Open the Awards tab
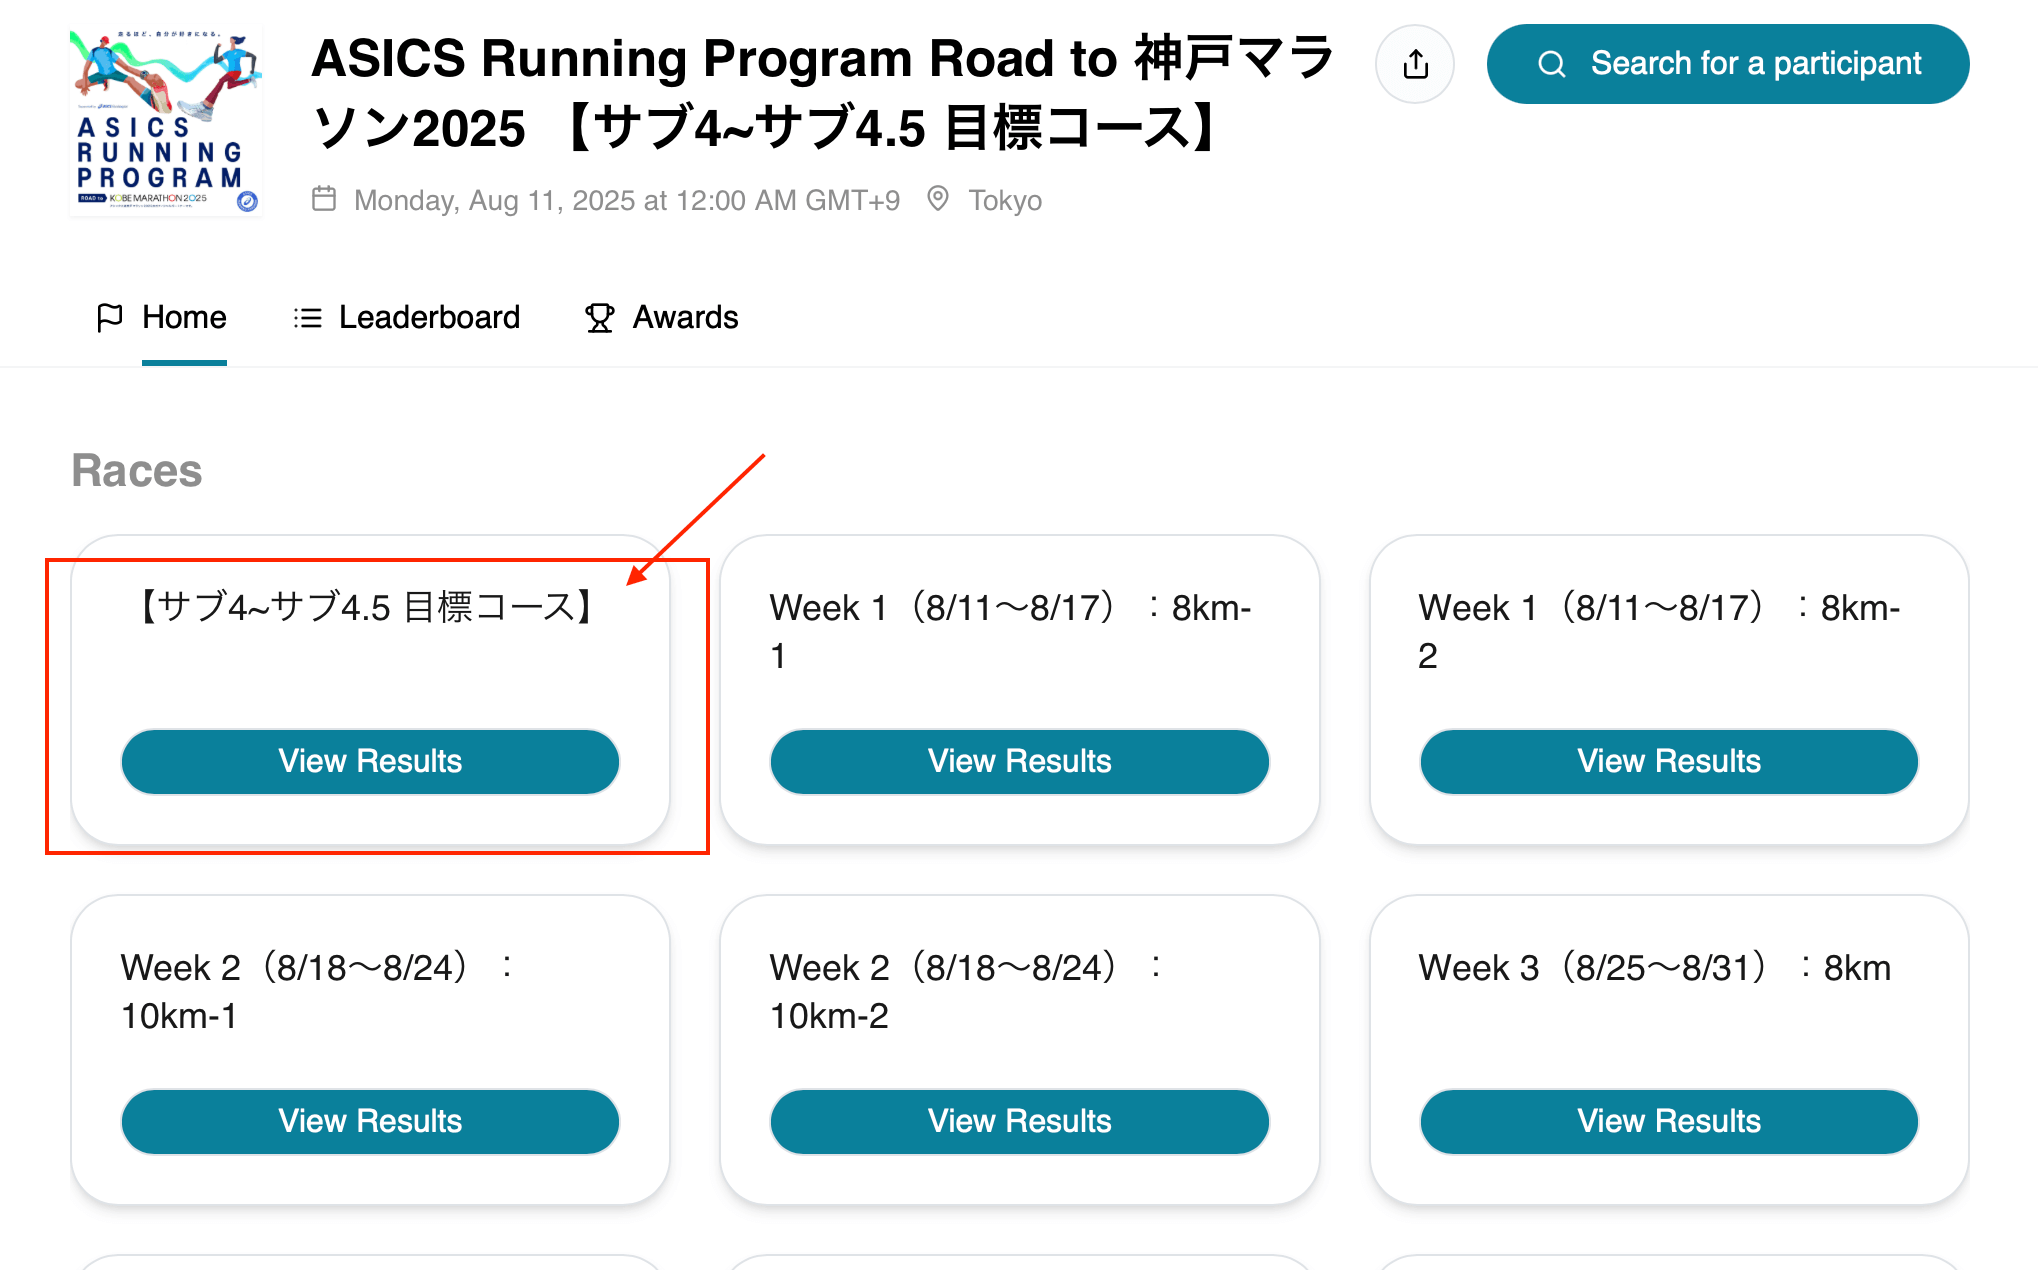Viewport: 2038px width, 1270px height. [685, 318]
